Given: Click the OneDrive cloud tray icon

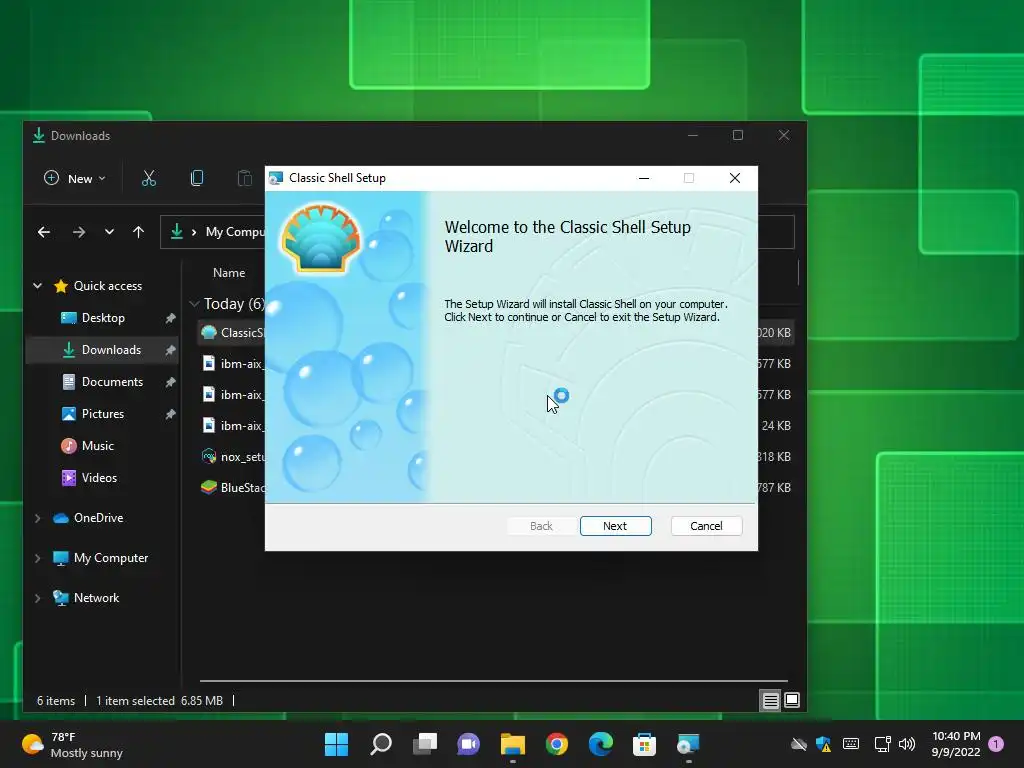Looking at the screenshot, I should (x=798, y=744).
